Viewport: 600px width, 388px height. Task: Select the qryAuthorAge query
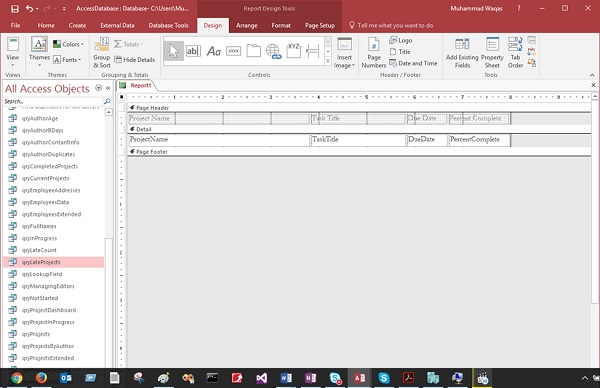(54, 118)
